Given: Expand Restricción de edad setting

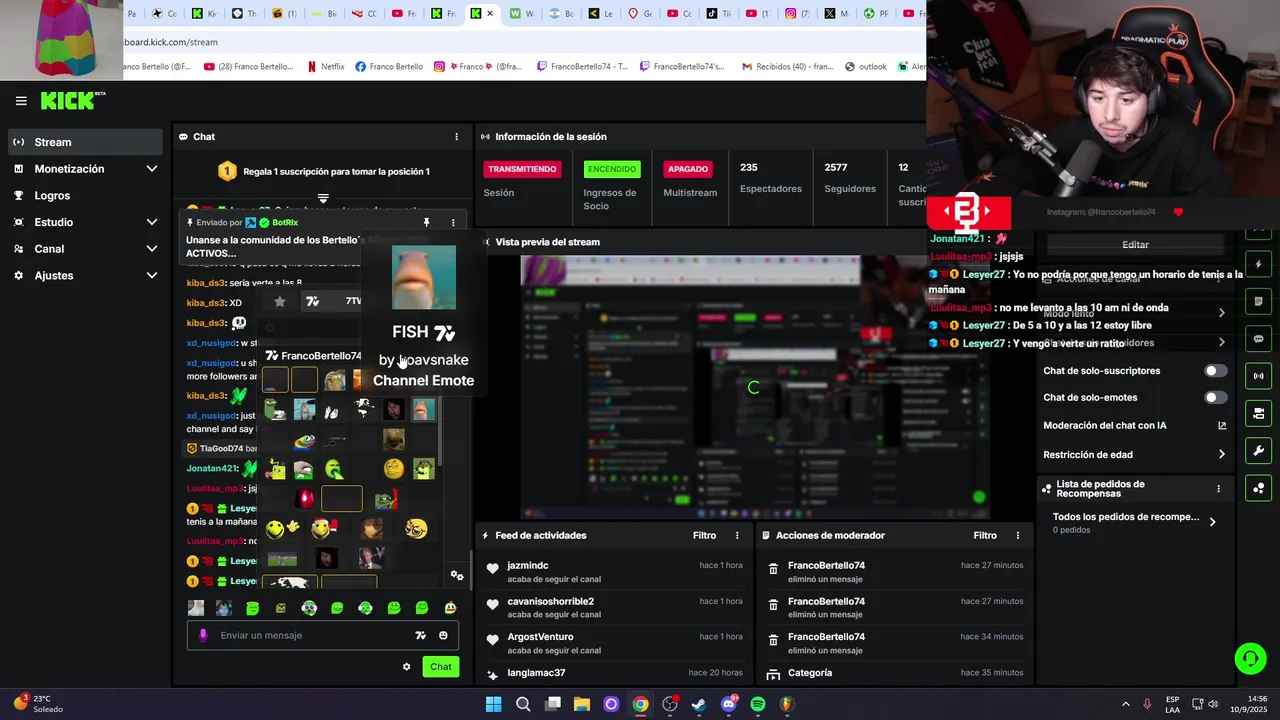Looking at the screenshot, I should coord(1221,454).
